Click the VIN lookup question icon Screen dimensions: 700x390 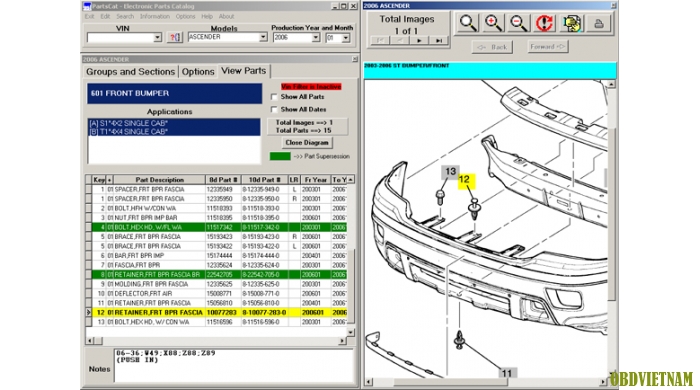click(175, 37)
